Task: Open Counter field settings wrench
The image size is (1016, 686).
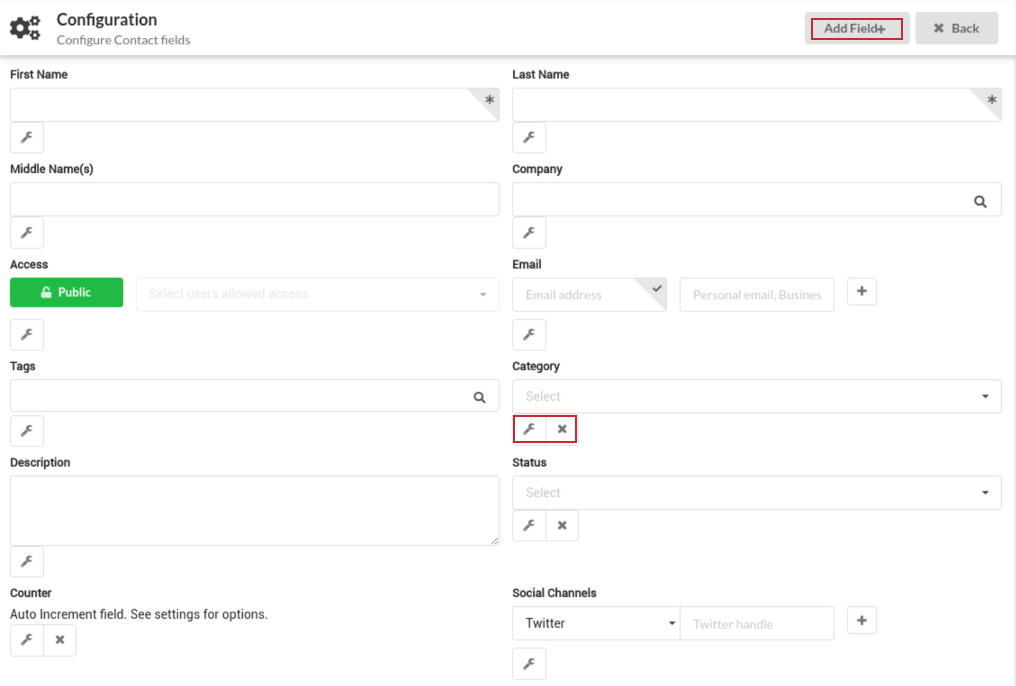Action: point(27,640)
